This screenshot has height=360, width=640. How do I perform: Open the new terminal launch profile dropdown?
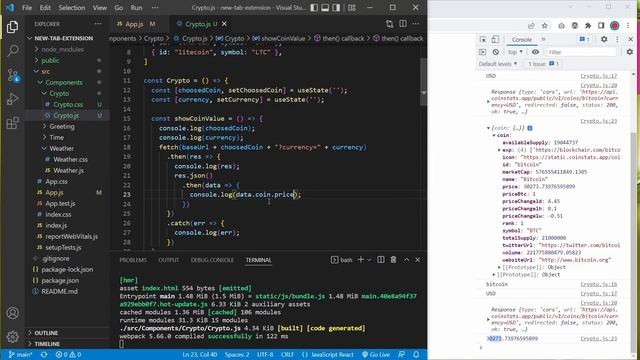[369, 260]
